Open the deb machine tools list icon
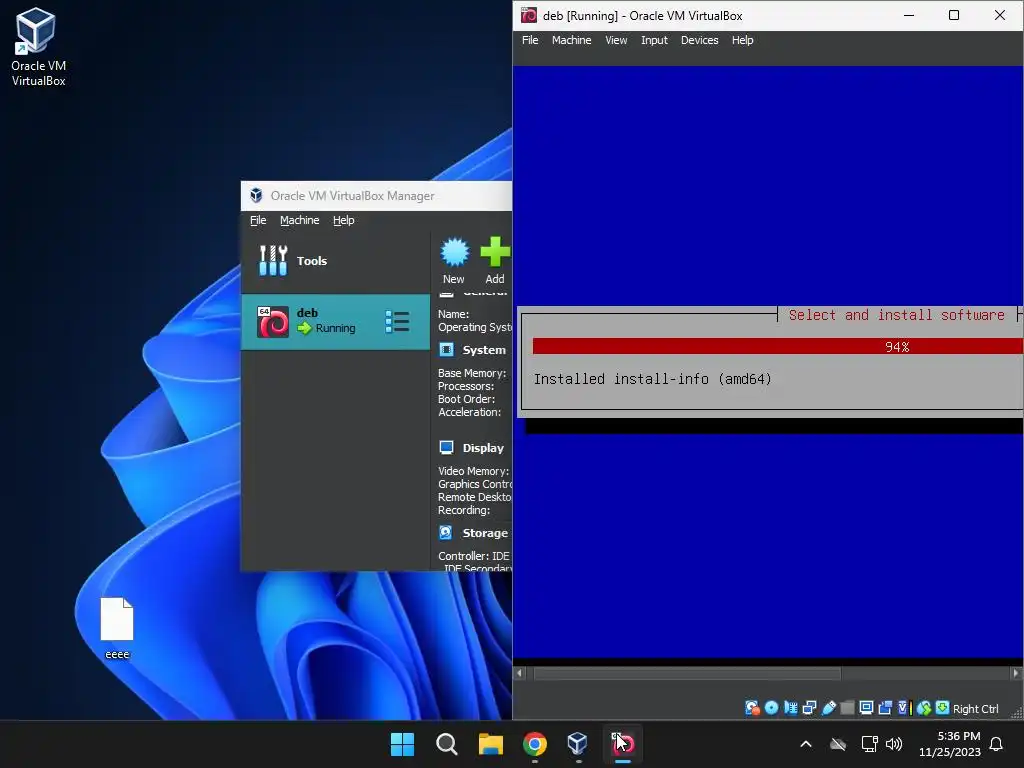 point(397,321)
